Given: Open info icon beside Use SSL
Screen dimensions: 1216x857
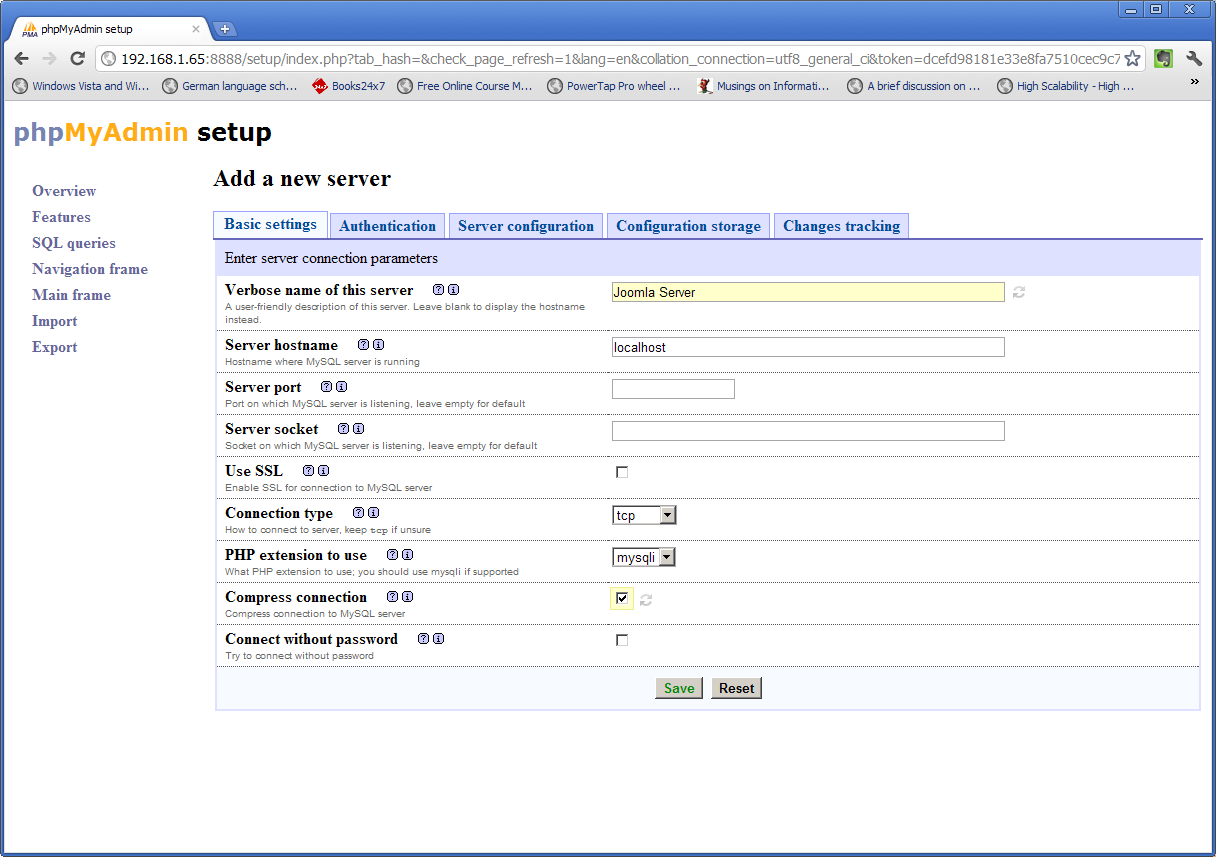Looking at the screenshot, I should (323, 471).
